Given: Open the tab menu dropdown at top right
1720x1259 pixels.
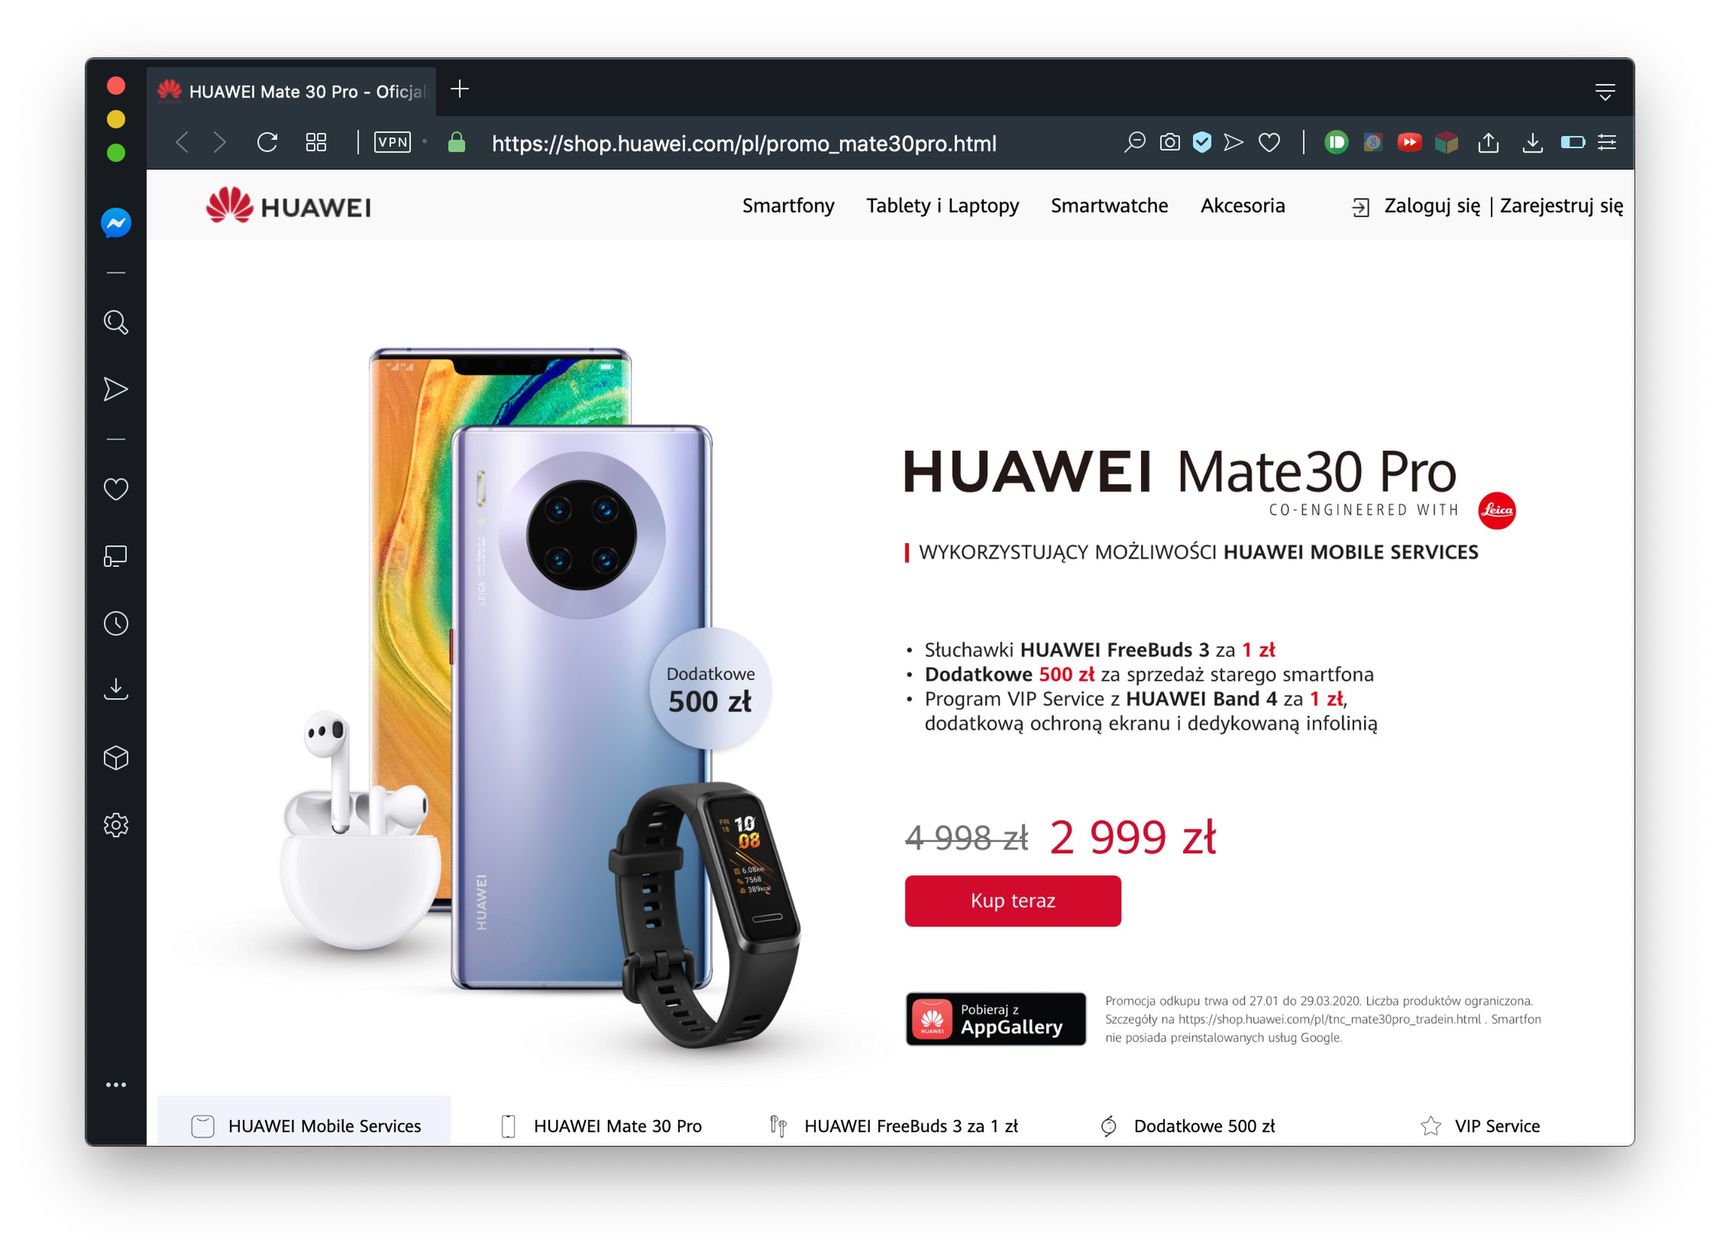Looking at the screenshot, I should pyautogui.click(x=1605, y=92).
